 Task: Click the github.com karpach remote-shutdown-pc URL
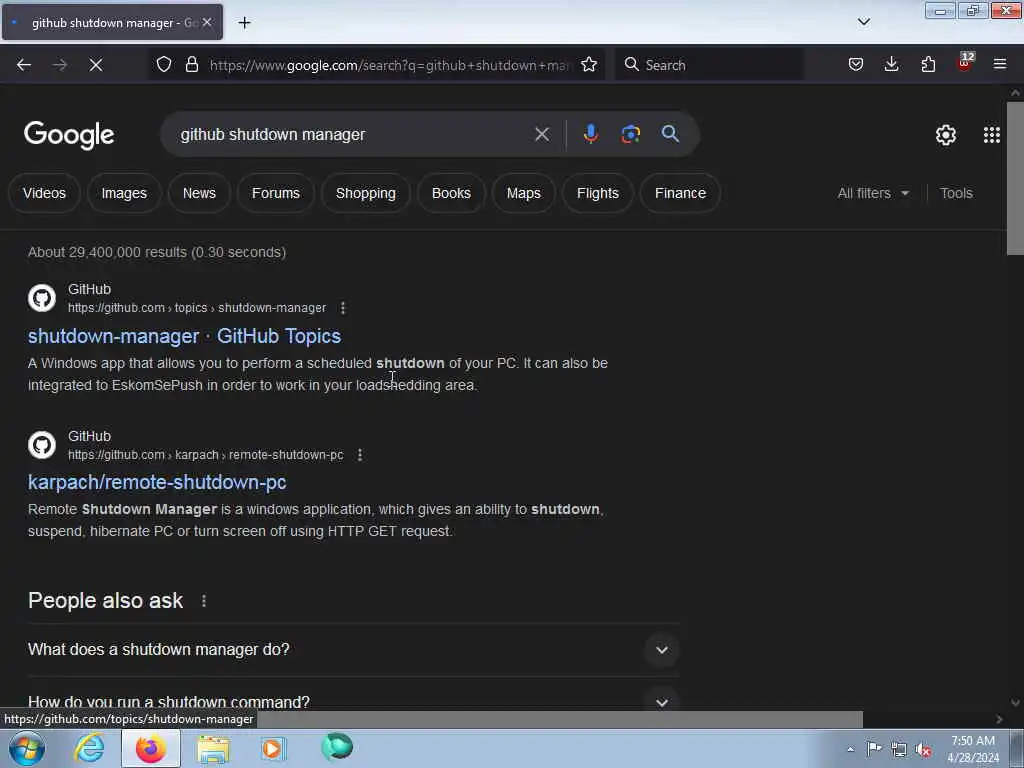coord(206,455)
